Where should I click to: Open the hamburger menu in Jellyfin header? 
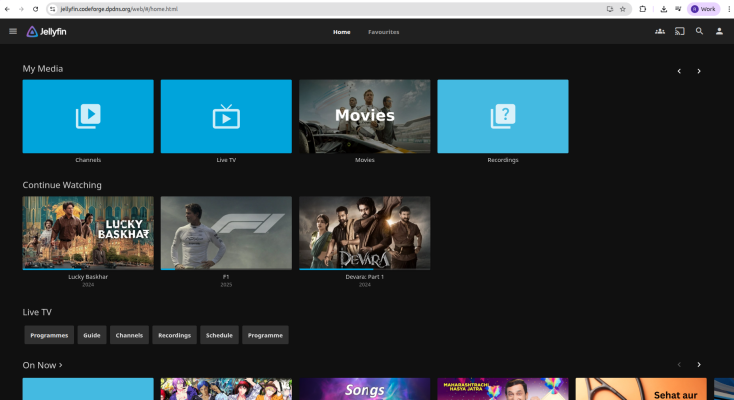click(13, 31)
